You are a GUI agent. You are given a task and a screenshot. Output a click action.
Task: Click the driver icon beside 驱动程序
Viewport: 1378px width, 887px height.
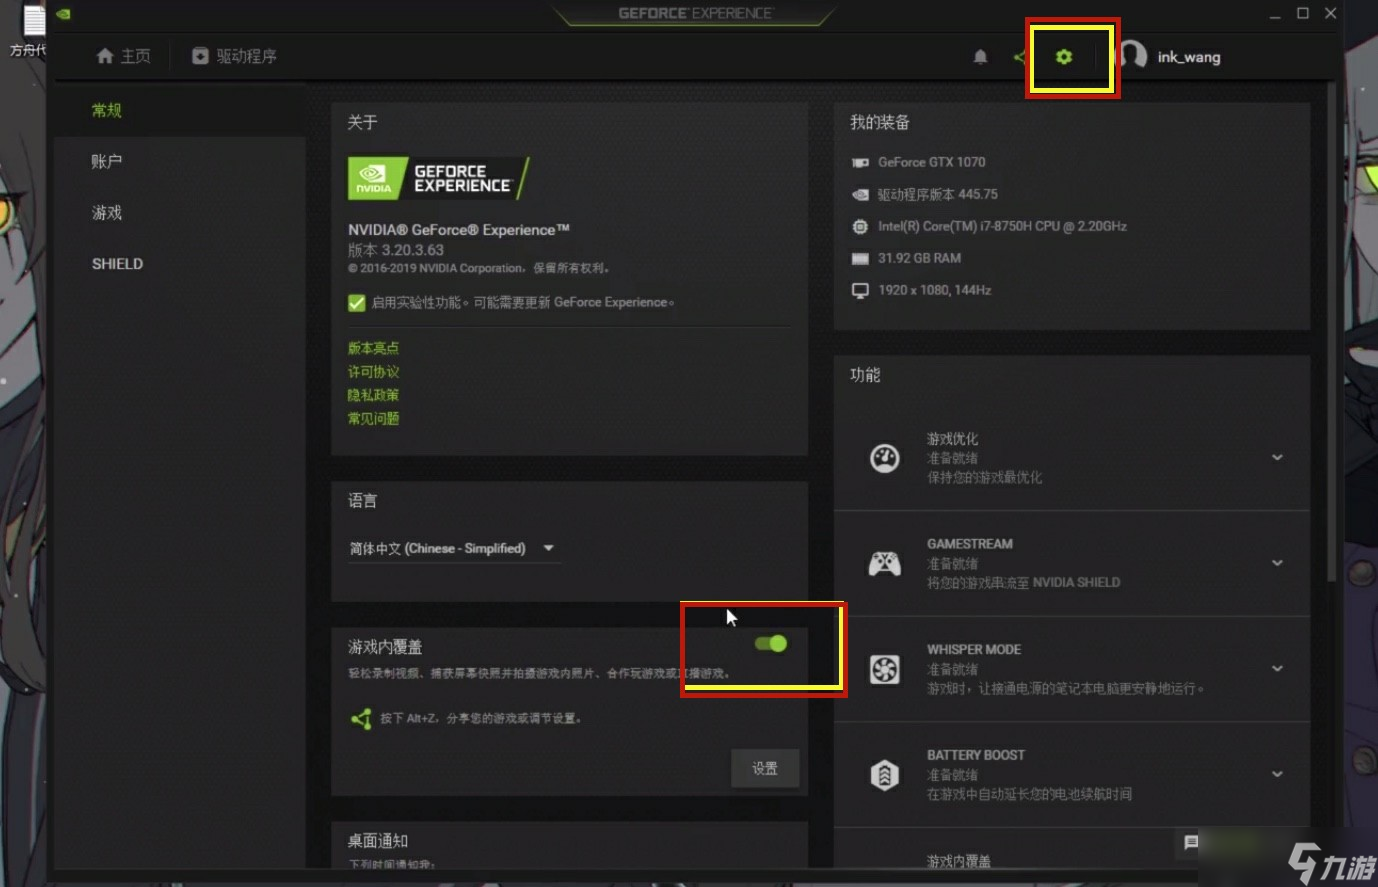[x=200, y=56]
